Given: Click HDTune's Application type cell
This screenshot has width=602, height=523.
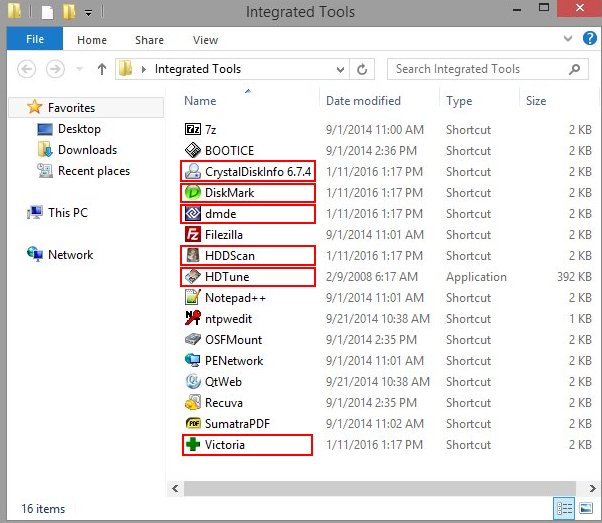Looking at the screenshot, I should (x=476, y=277).
